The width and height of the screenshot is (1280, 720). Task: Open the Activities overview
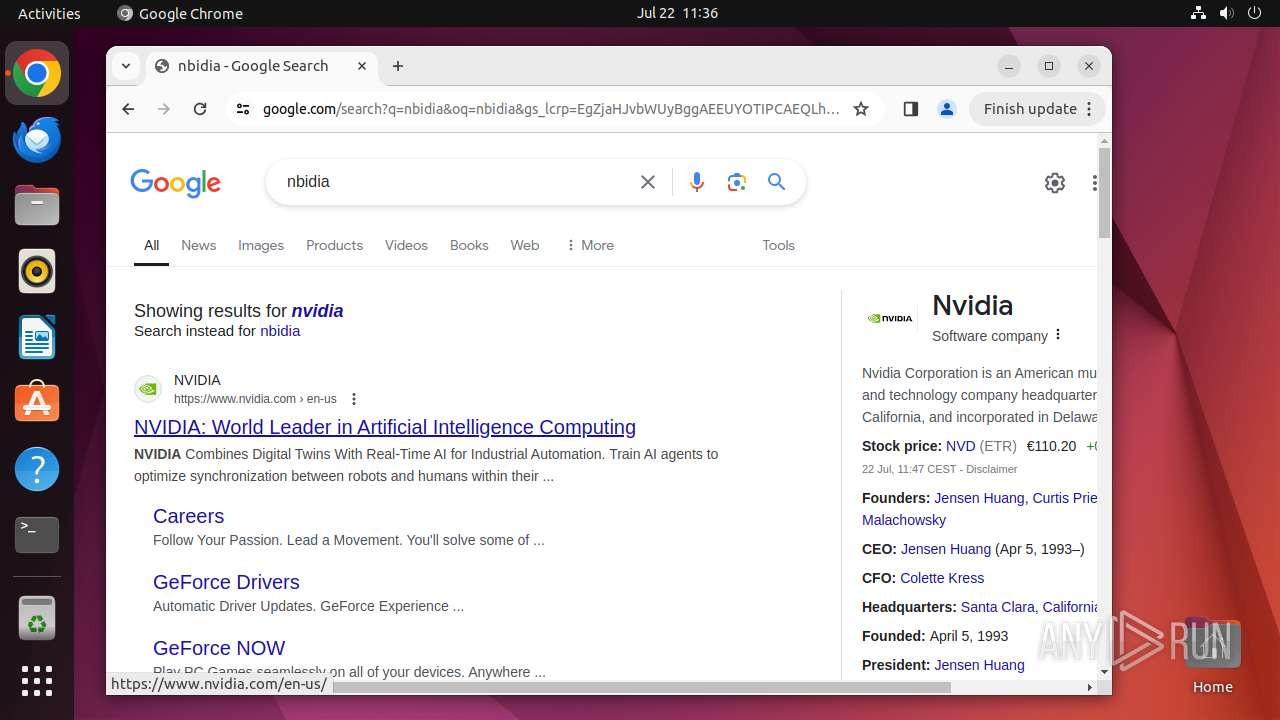pos(49,13)
